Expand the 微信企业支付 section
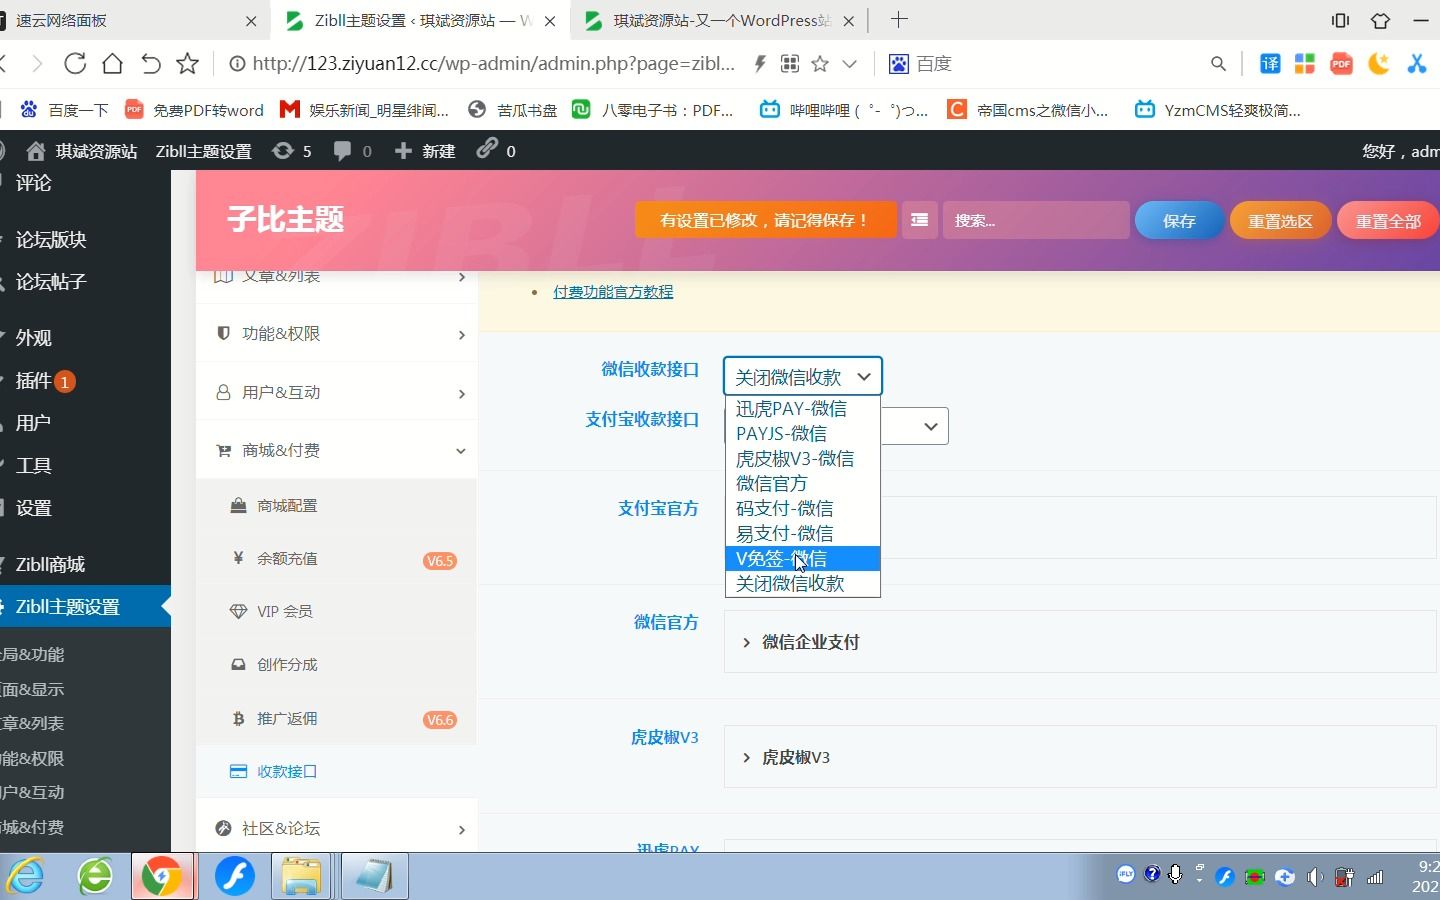1440x900 pixels. click(x=1080, y=643)
